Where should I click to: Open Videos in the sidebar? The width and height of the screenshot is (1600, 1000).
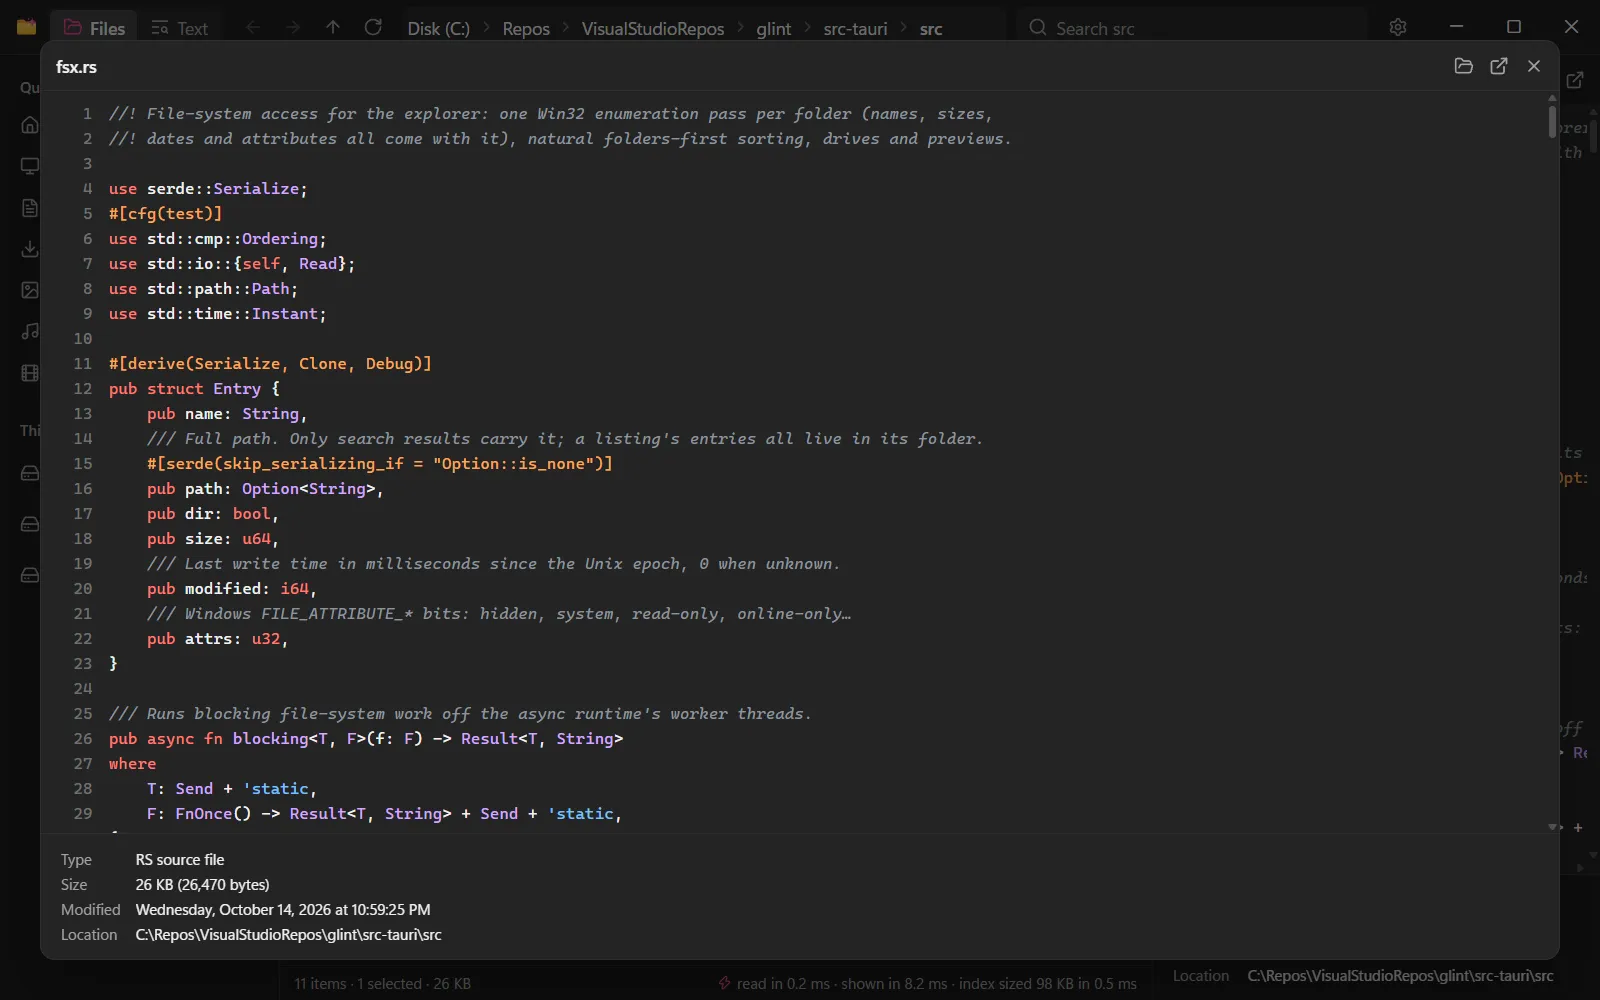click(x=30, y=373)
